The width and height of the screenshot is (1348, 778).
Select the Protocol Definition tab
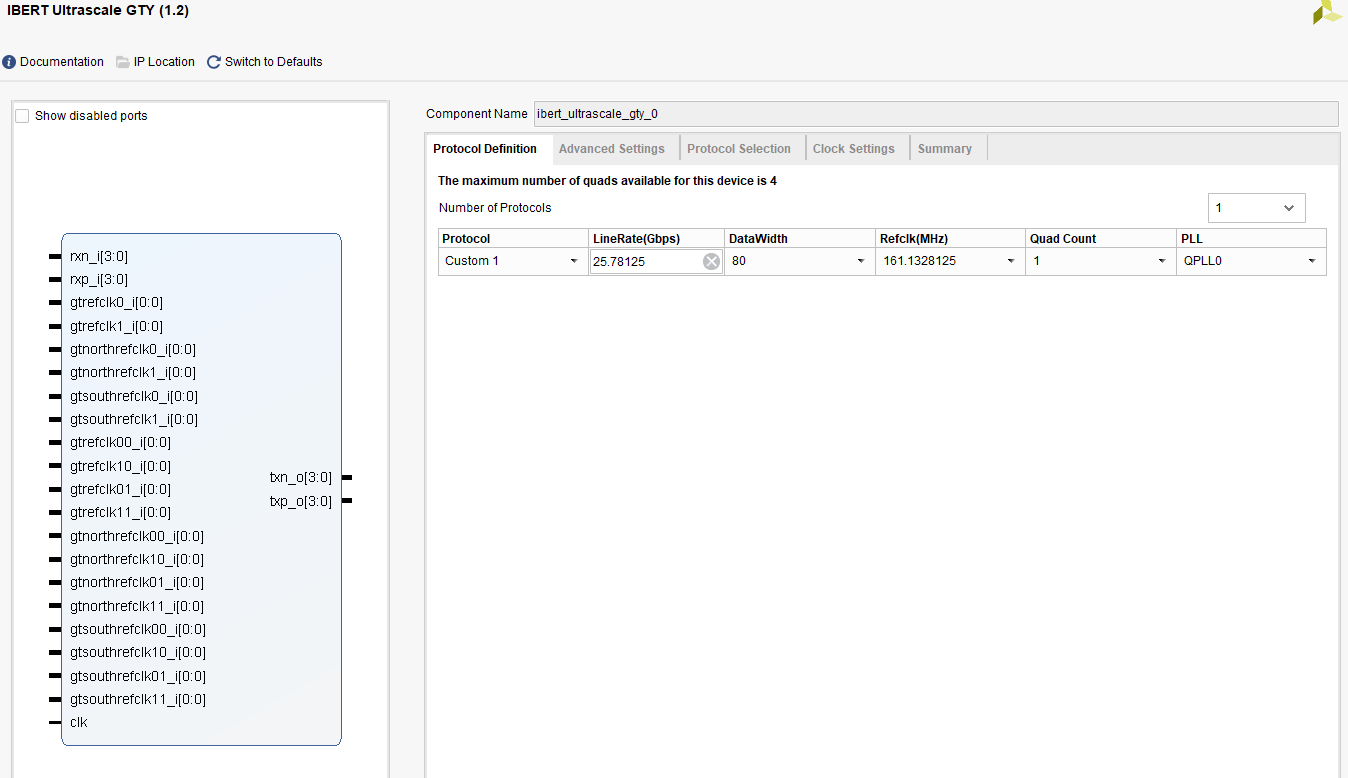tap(485, 149)
